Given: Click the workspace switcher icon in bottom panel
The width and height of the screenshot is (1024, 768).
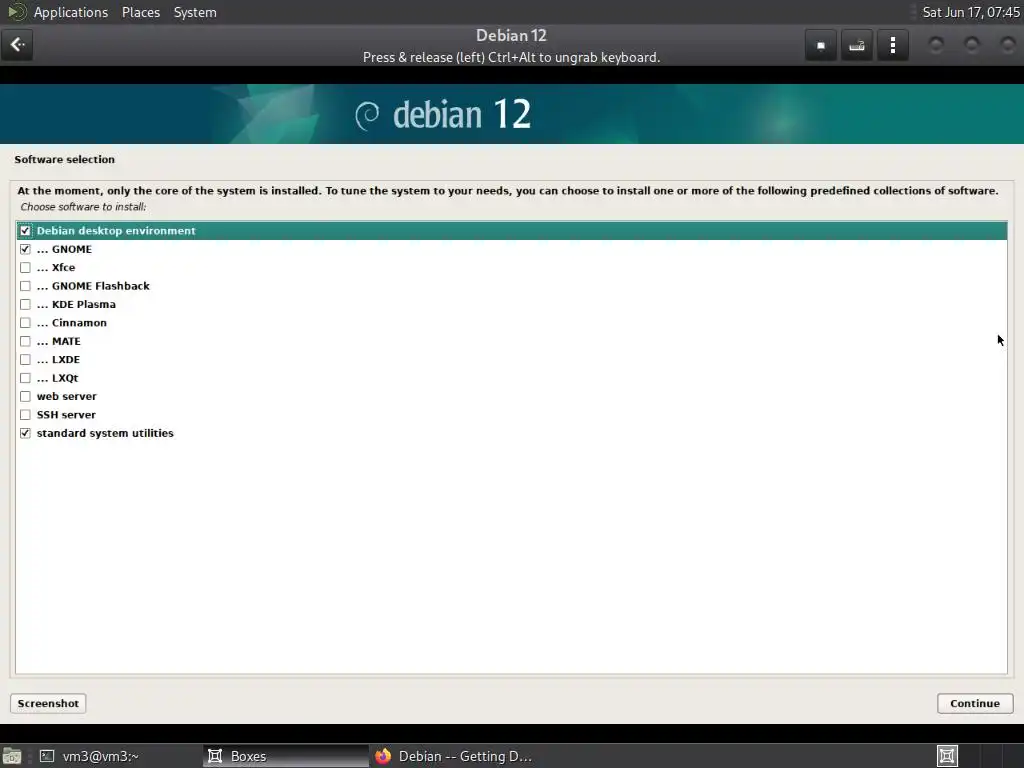Looking at the screenshot, I should point(947,756).
